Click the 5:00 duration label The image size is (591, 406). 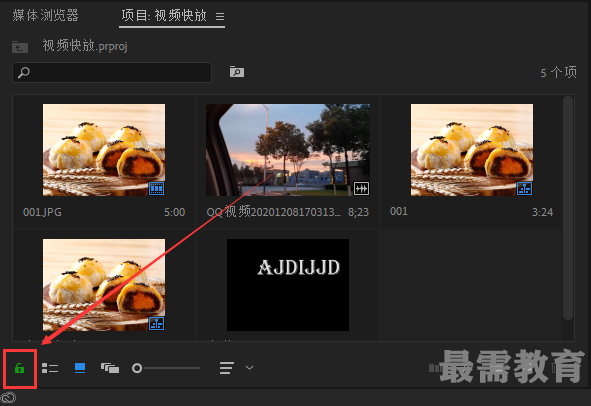(175, 212)
